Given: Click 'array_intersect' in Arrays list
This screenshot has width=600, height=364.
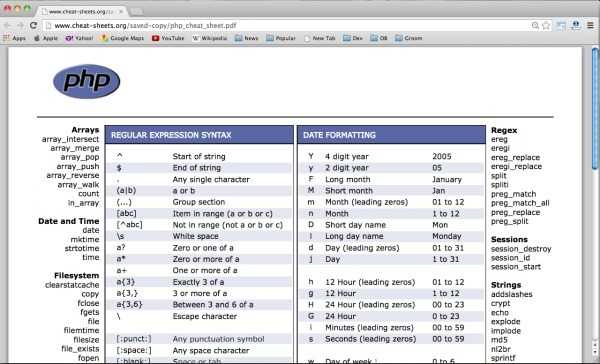Looking at the screenshot, I should (x=70, y=139).
